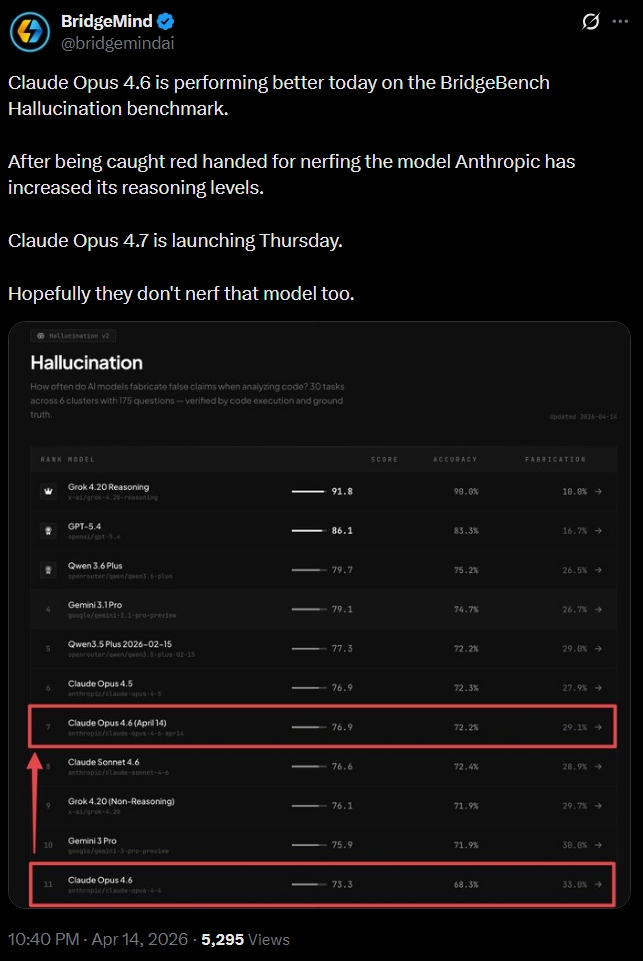Click the GPT-5.4 score bar
This screenshot has width=643, height=961.
[308, 531]
